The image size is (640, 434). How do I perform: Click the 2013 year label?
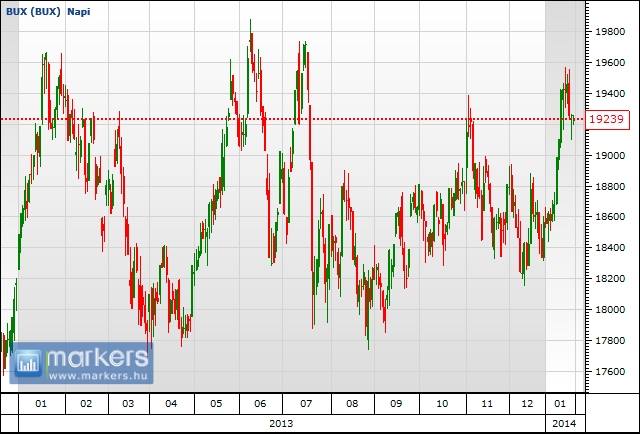(x=281, y=423)
